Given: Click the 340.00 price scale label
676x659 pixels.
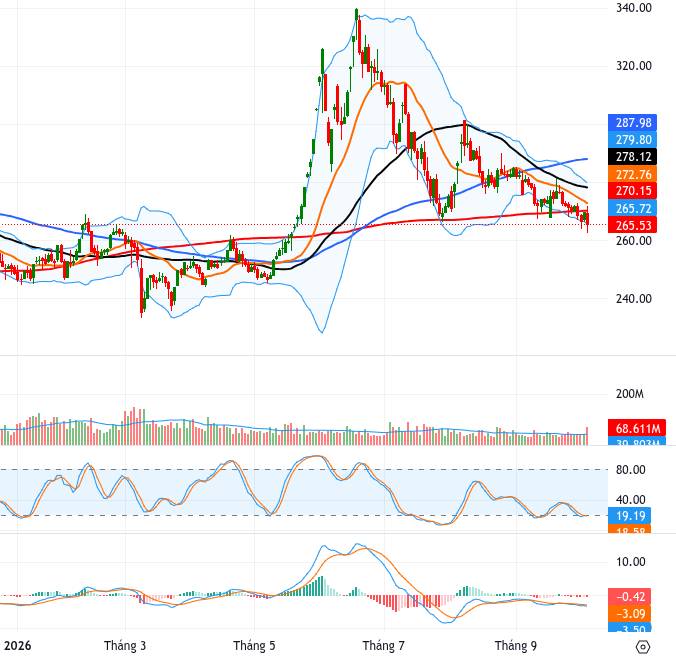Looking at the screenshot, I should [x=633, y=8].
